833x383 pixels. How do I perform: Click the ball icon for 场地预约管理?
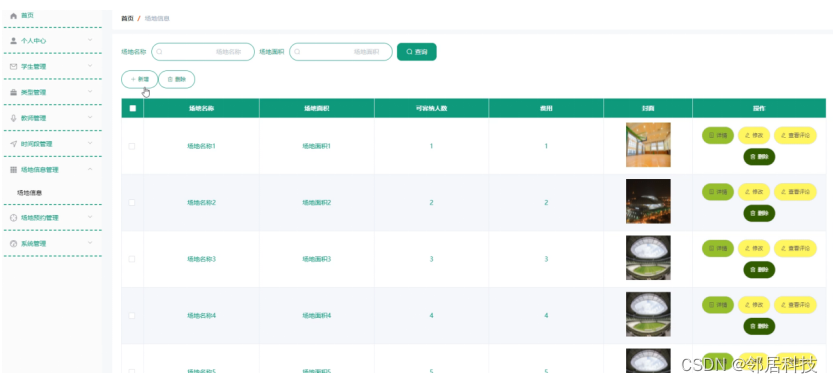point(14,218)
